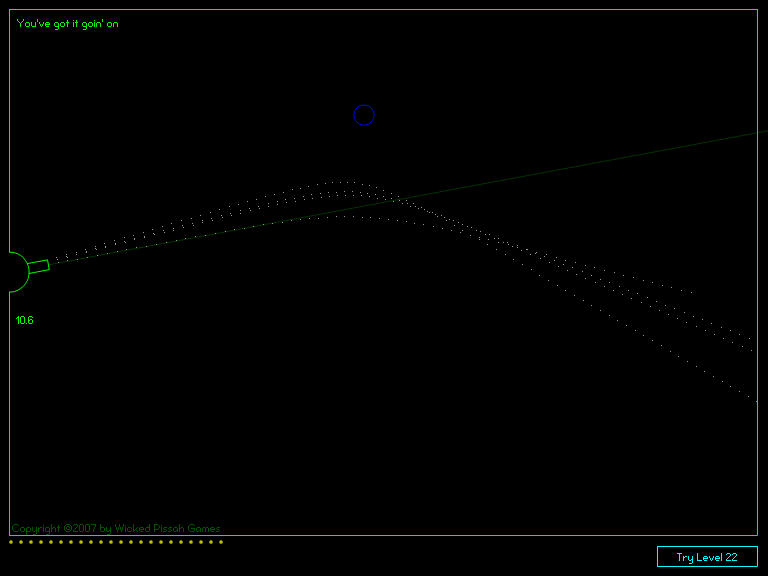Click the power value 10.6
The height and width of the screenshot is (576, 768).
click(x=24, y=320)
